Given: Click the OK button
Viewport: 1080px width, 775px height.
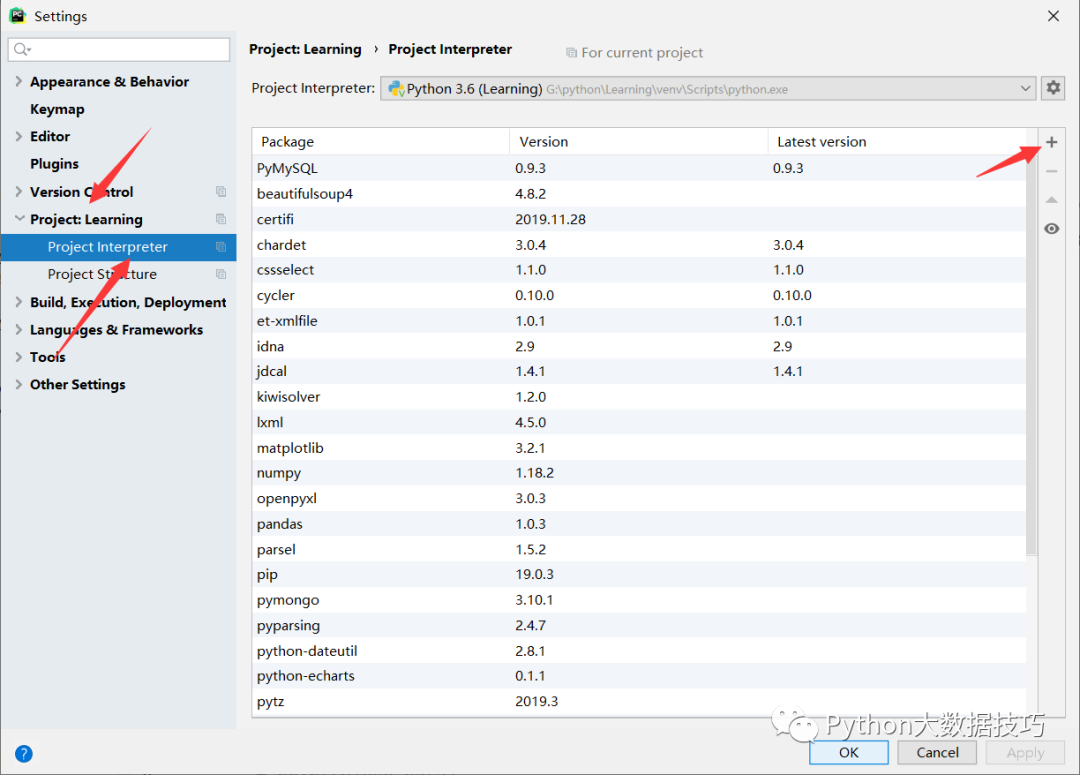Looking at the screenshot, I should click(849, 752).
